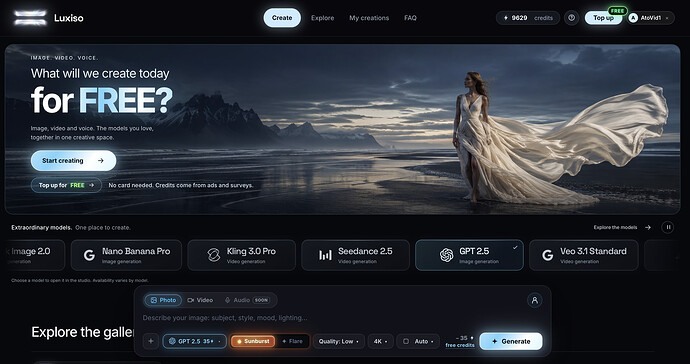Viewport: 690px width, 364px height.
Task: Click the 9629 credits balance pill
Action: coord(528,18)
